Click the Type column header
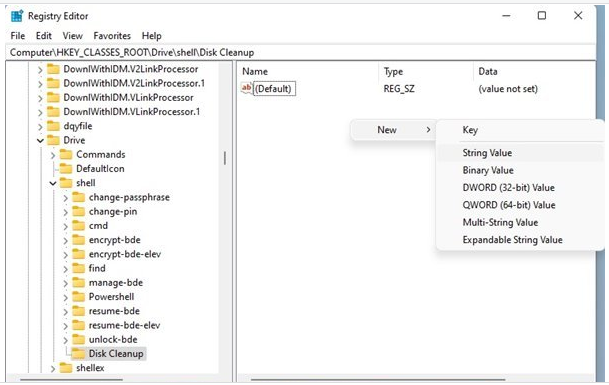The height and width of the screenshot is (385, 609). pyautogui.click(x=393, y=71)
